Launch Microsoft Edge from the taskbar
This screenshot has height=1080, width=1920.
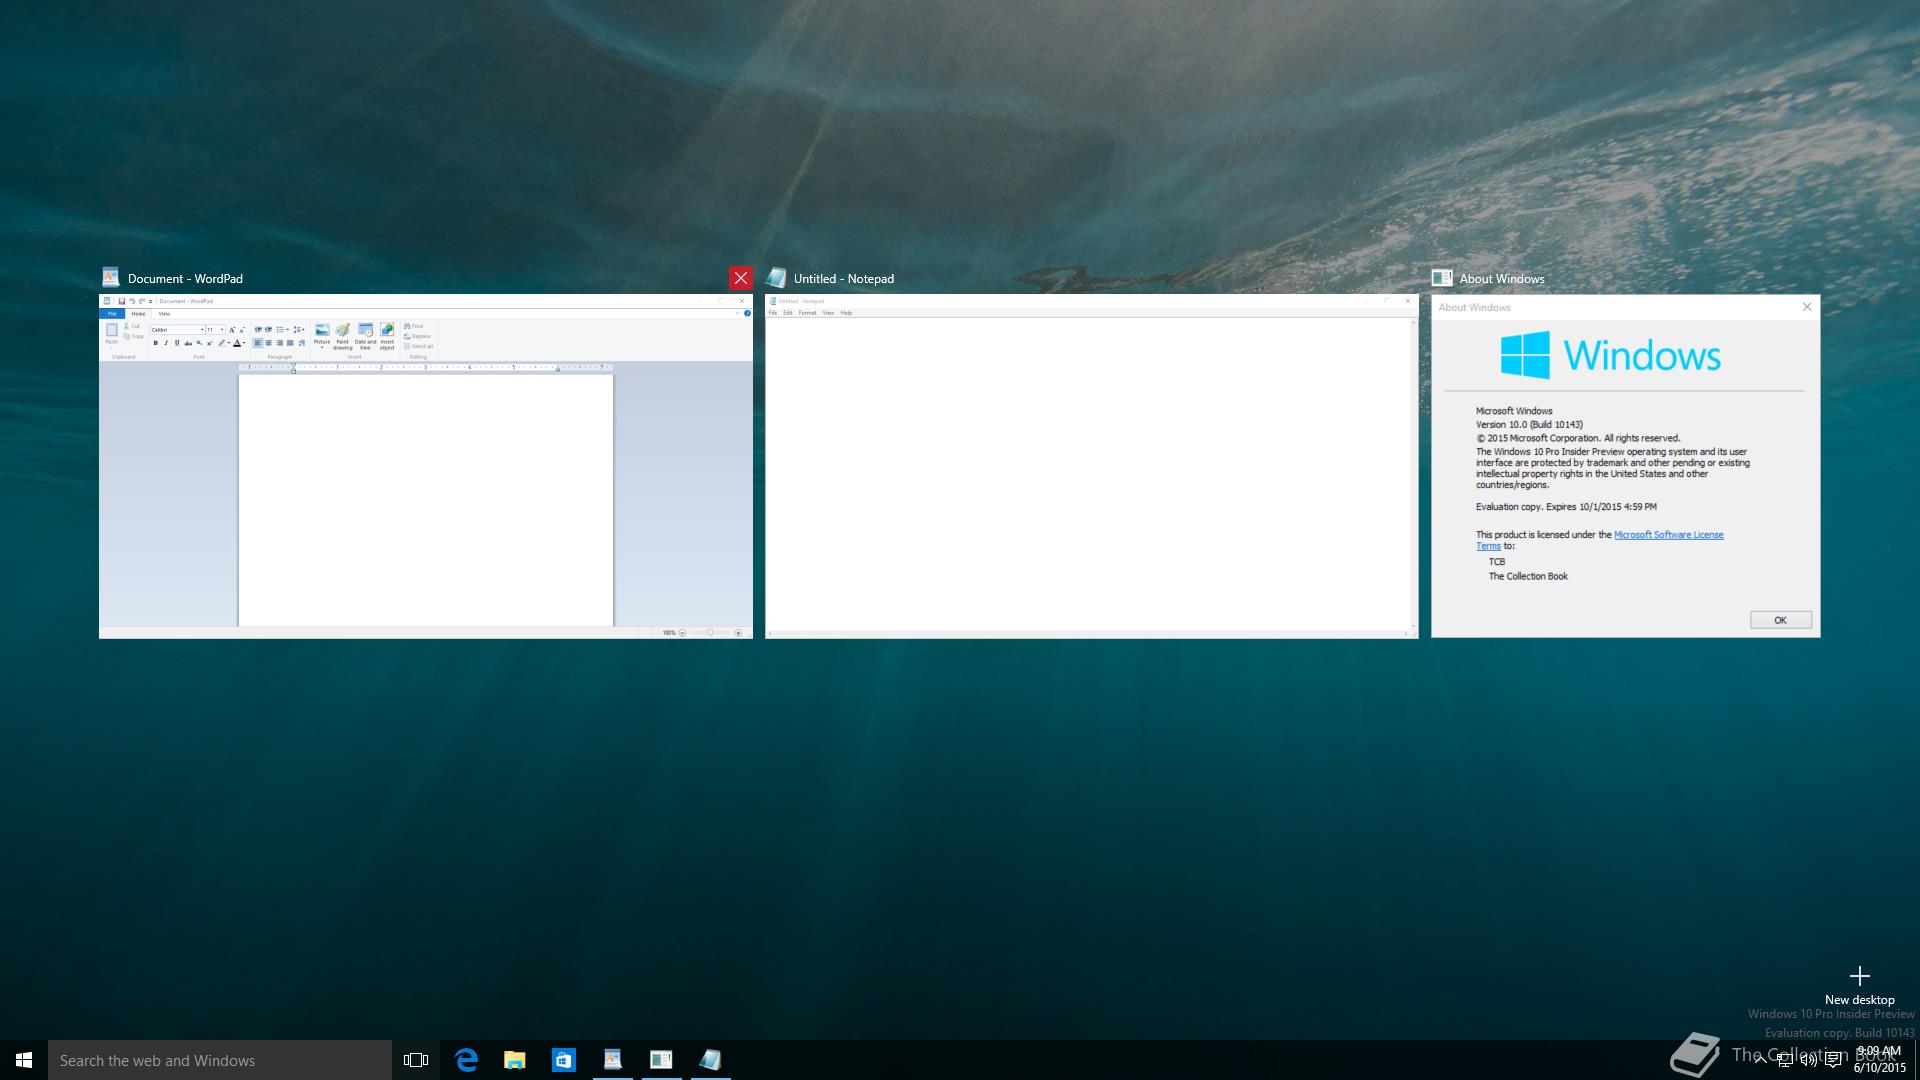pos(466,1060)
